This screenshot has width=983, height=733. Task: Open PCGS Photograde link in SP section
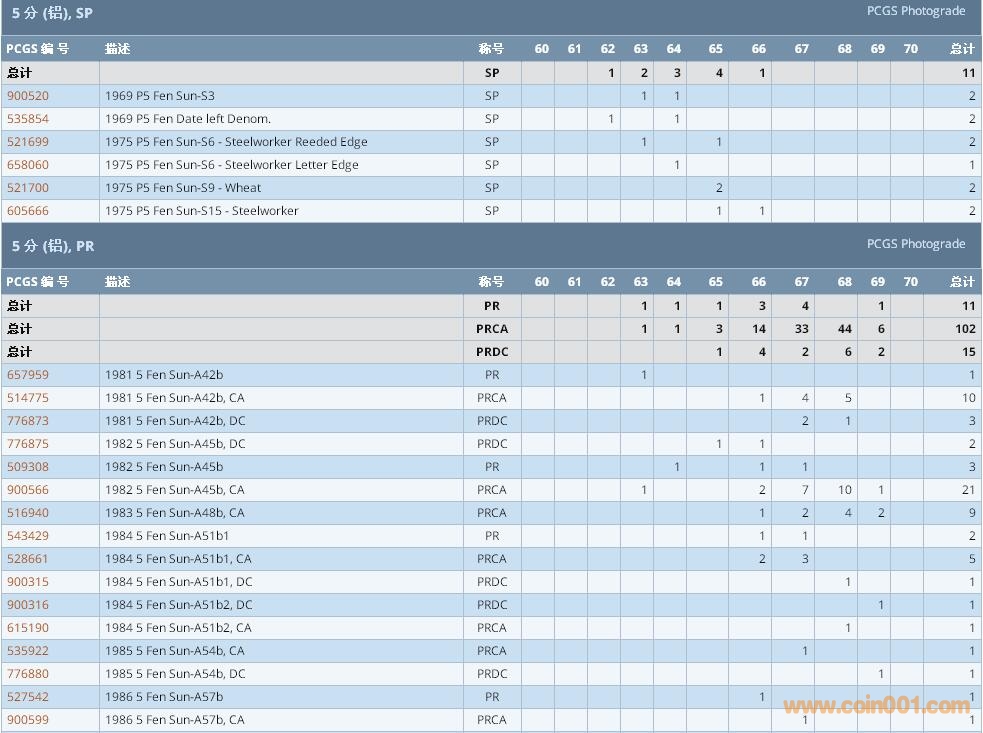pyautogui.click(x=915, y=11)
